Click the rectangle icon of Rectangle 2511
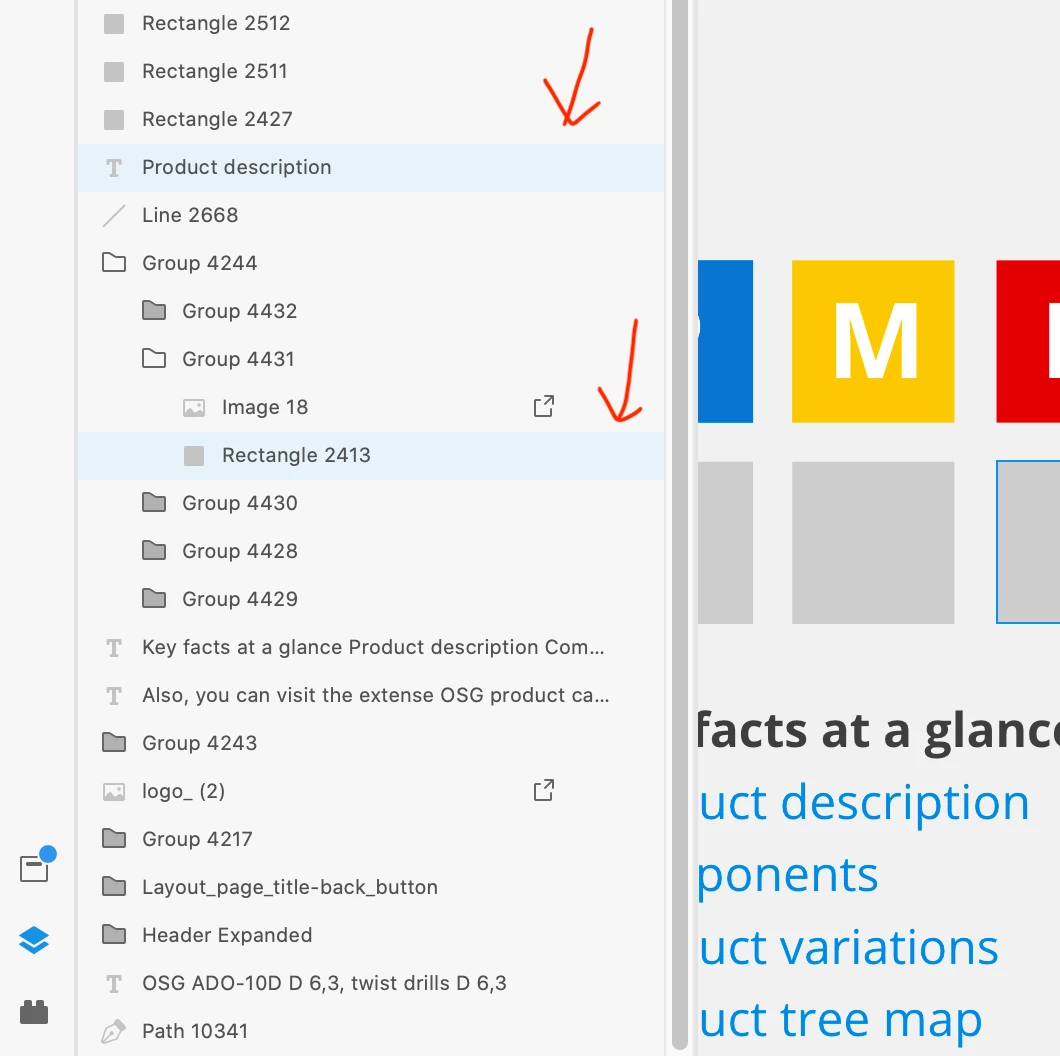This screenshot has height=1056, width=1060. (114, 72)
